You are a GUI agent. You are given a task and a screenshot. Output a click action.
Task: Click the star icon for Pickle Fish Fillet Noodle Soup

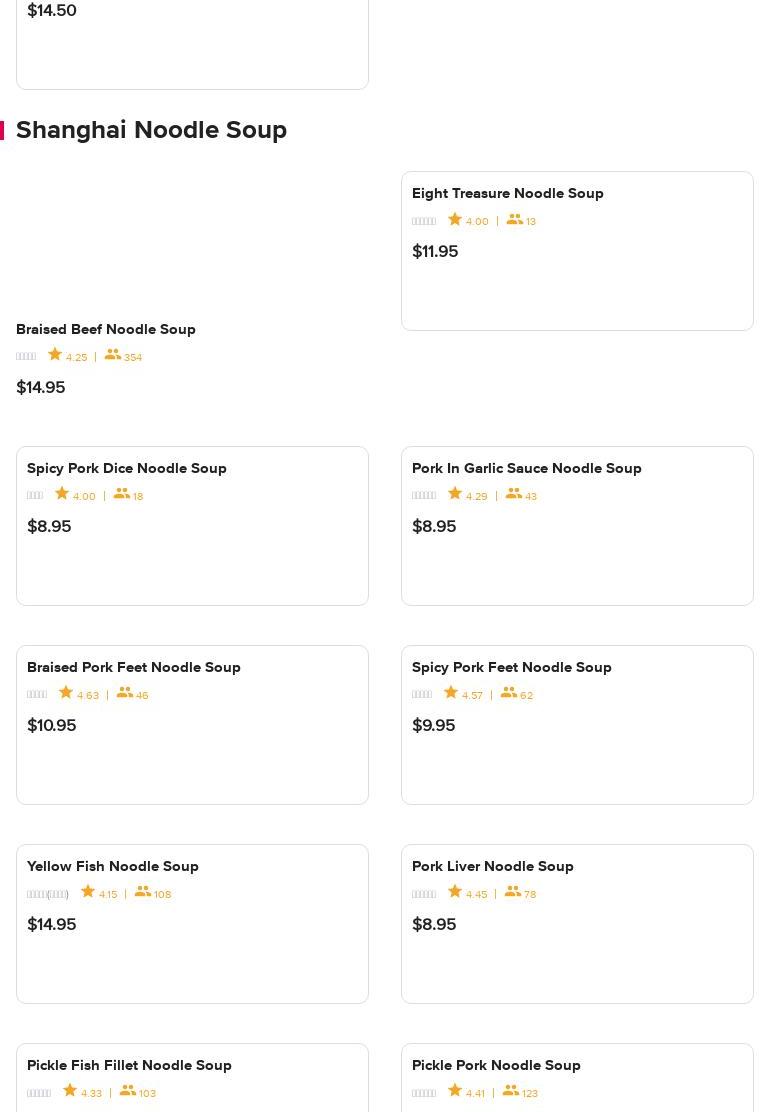(70, 1091)
